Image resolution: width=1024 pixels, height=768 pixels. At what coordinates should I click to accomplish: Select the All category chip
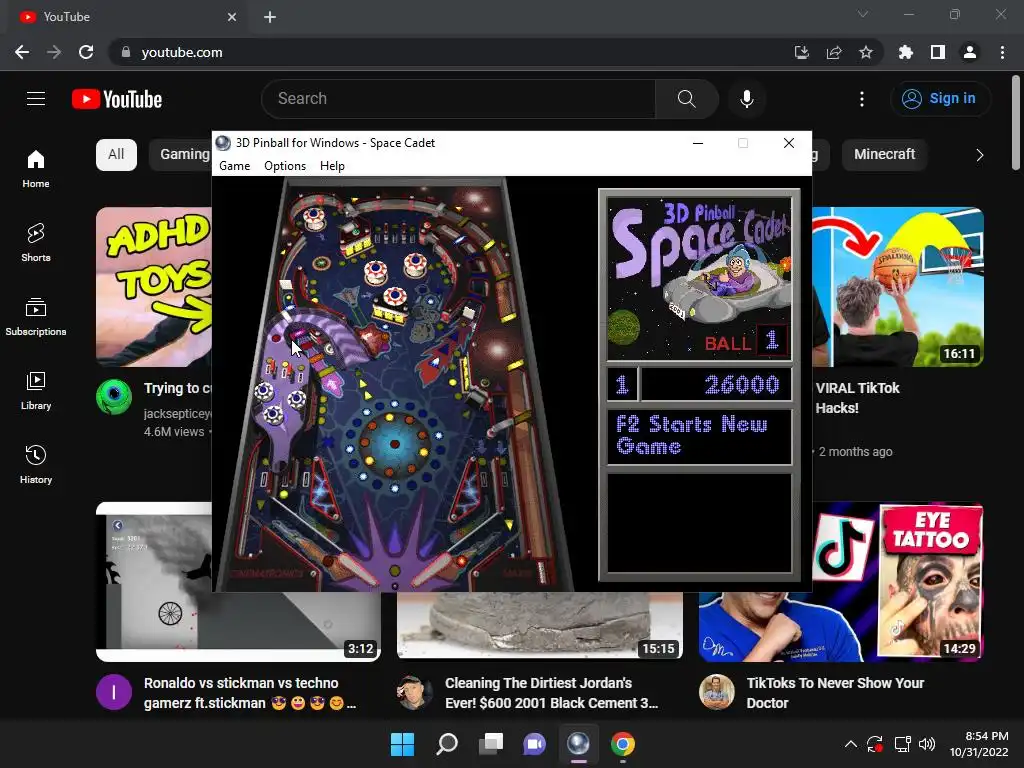pos(116,155)
